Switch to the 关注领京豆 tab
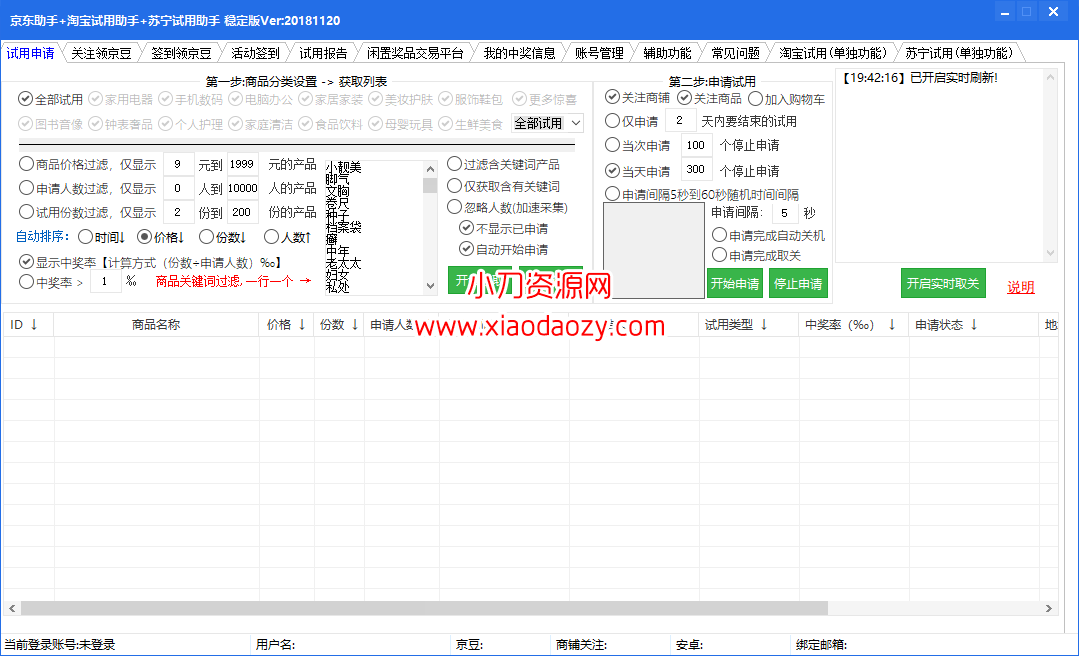 click(x=101, y=53)
